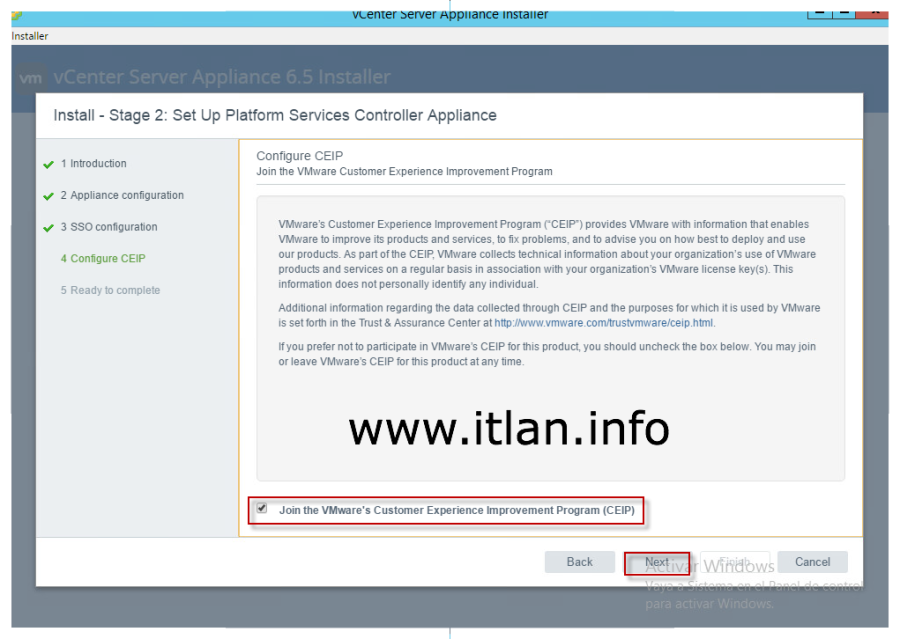Uncheck the Join CEIP checkbox
Screen dimensions: 900x639
(x=262, y=509)
